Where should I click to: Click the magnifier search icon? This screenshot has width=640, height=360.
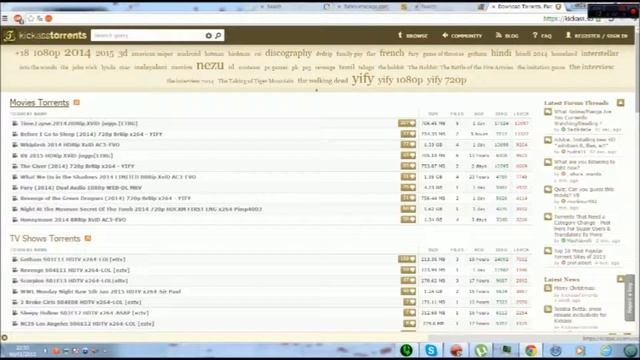pos(218,36)
